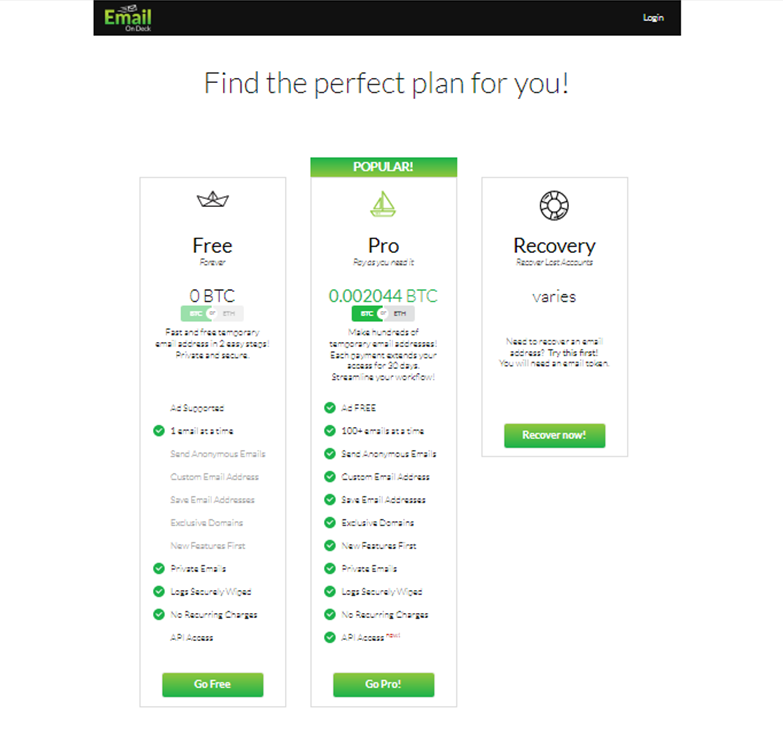The height and width of the screenshot is (733, 783).
Task: Click the green sailboat icon above Pro
Action: 383,204
